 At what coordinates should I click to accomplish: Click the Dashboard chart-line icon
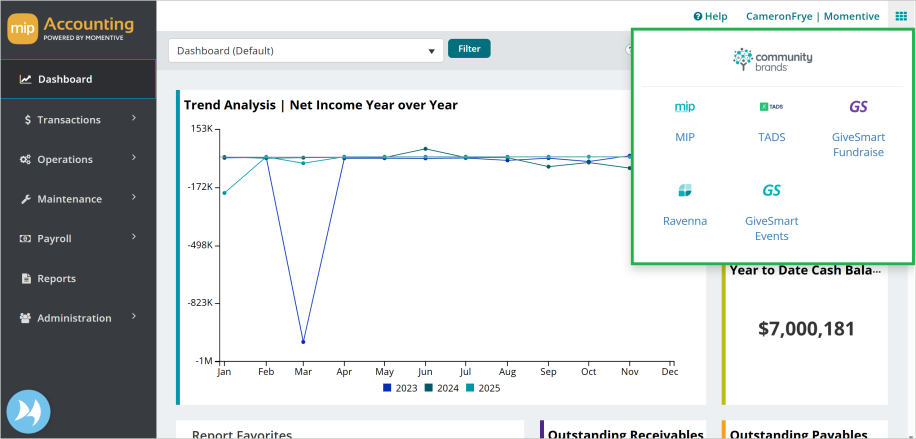click(25, 79)
